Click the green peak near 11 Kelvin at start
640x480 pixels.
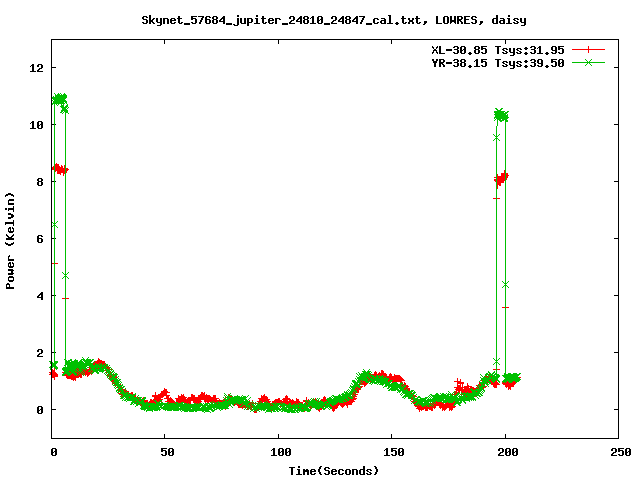click(x=59, y=100)
